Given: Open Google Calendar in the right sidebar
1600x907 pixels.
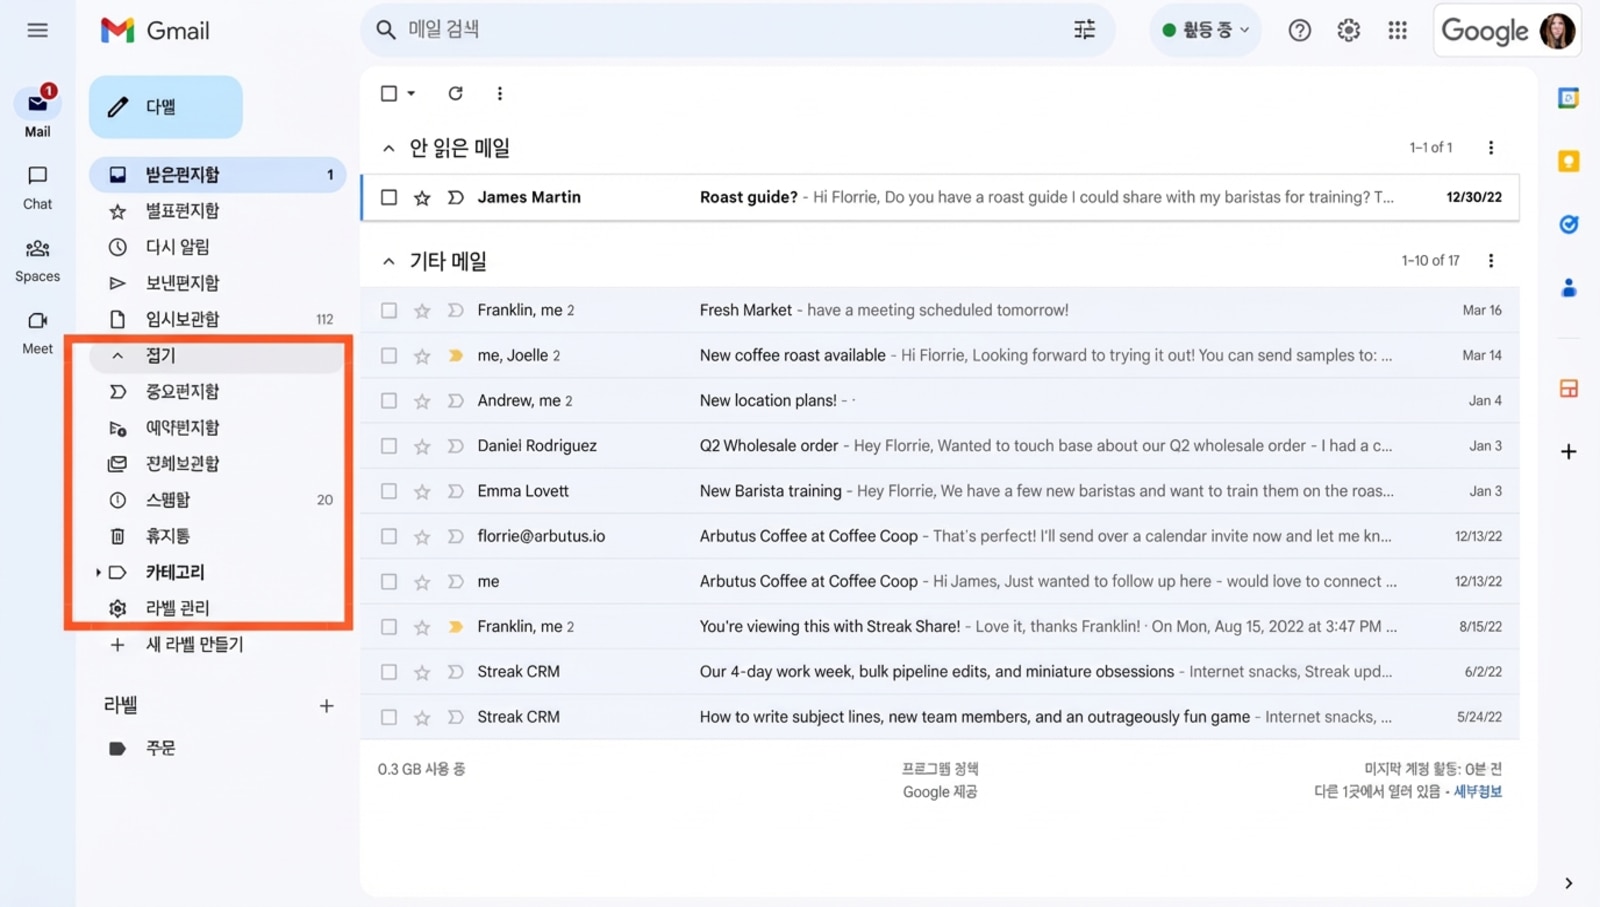Looking at the screenshot, I should pos(1568,98).
